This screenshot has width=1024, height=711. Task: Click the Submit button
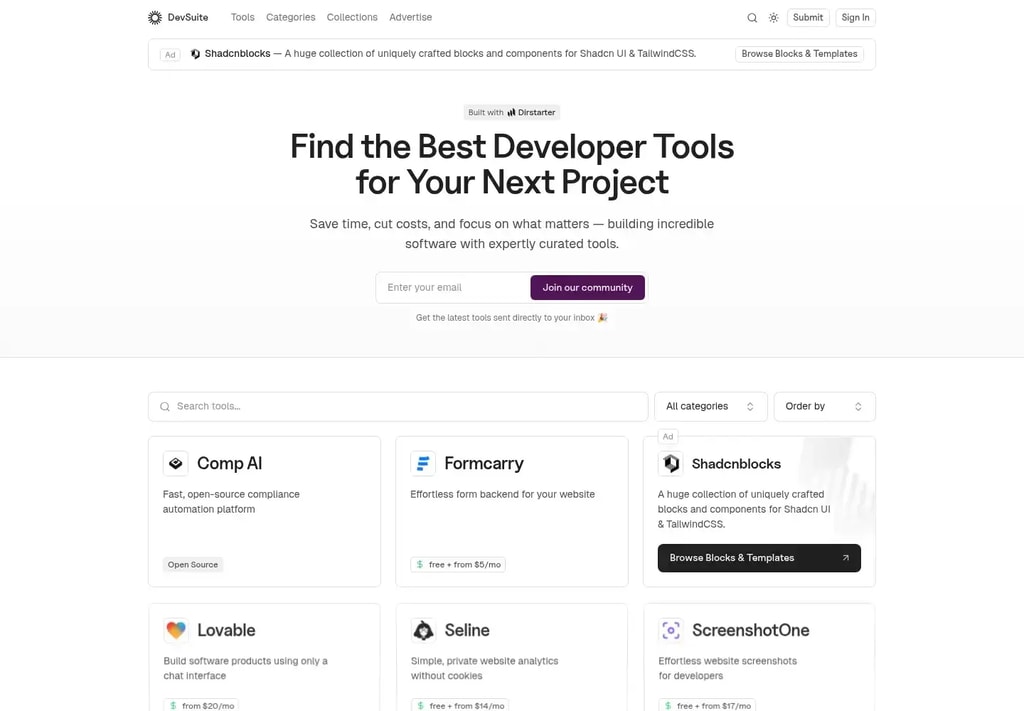808,18
